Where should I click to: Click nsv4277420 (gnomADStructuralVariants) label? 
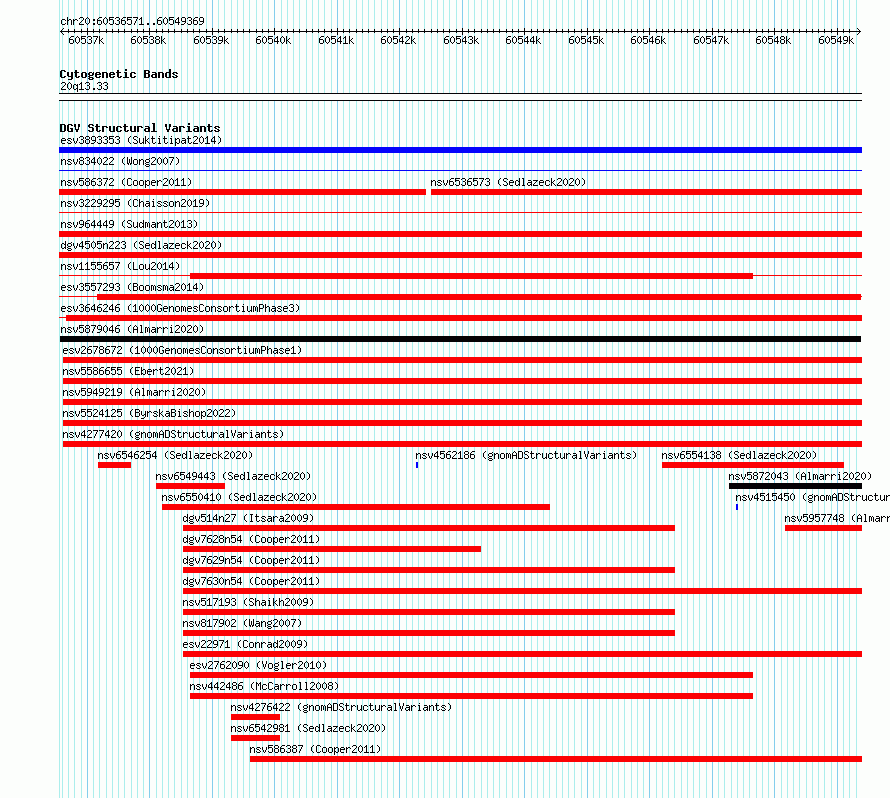173,434
